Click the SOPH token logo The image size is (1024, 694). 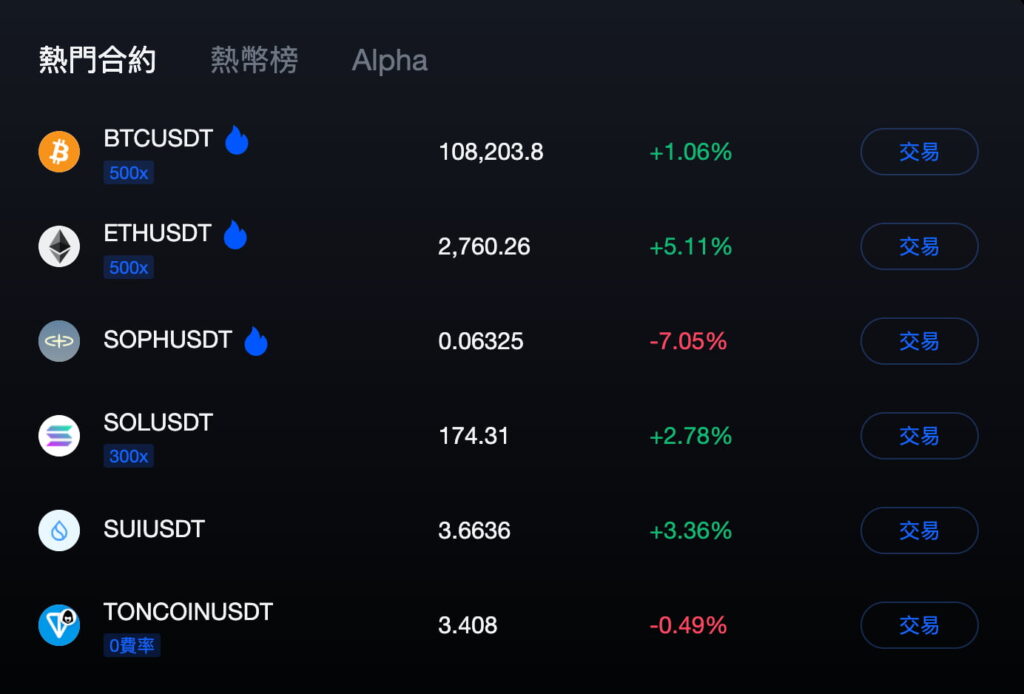coord(59,341)
